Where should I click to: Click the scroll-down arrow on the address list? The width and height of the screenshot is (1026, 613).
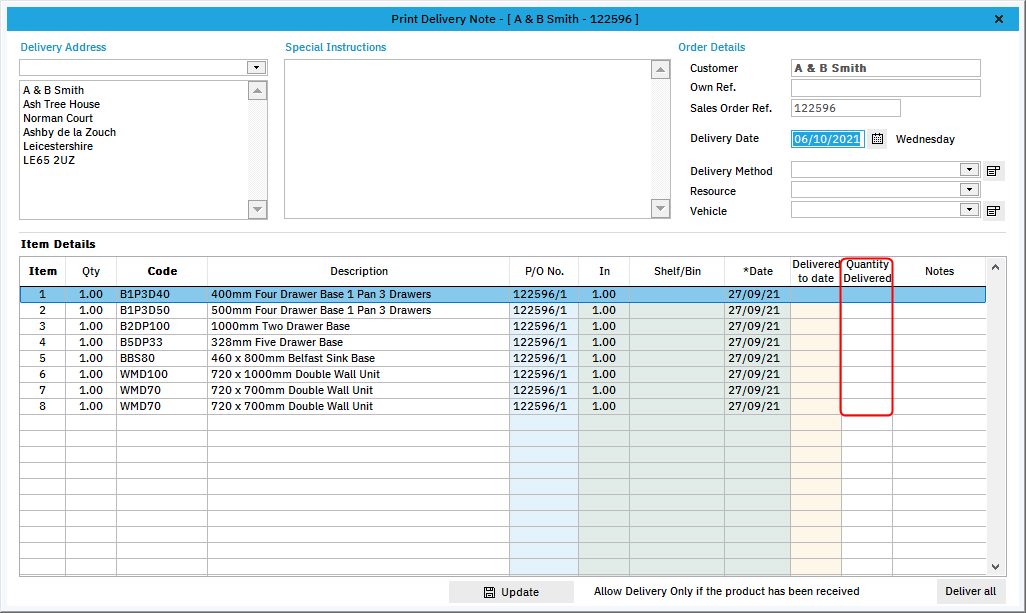pyautogui.click(x=257, y=210)
